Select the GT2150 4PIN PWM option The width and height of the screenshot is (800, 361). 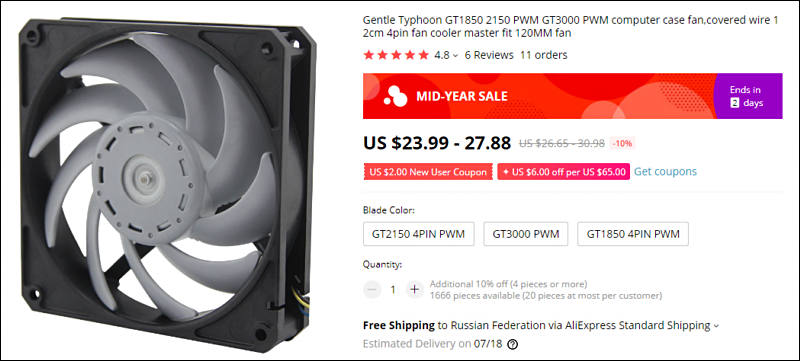coord(418,234)
